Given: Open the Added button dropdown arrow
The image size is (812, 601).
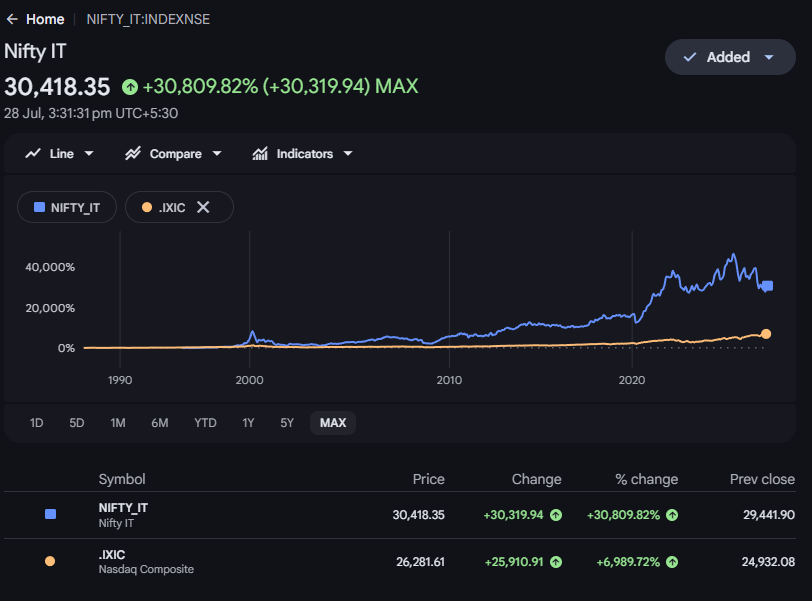Looking at the screenshot, I should (769, 57).
